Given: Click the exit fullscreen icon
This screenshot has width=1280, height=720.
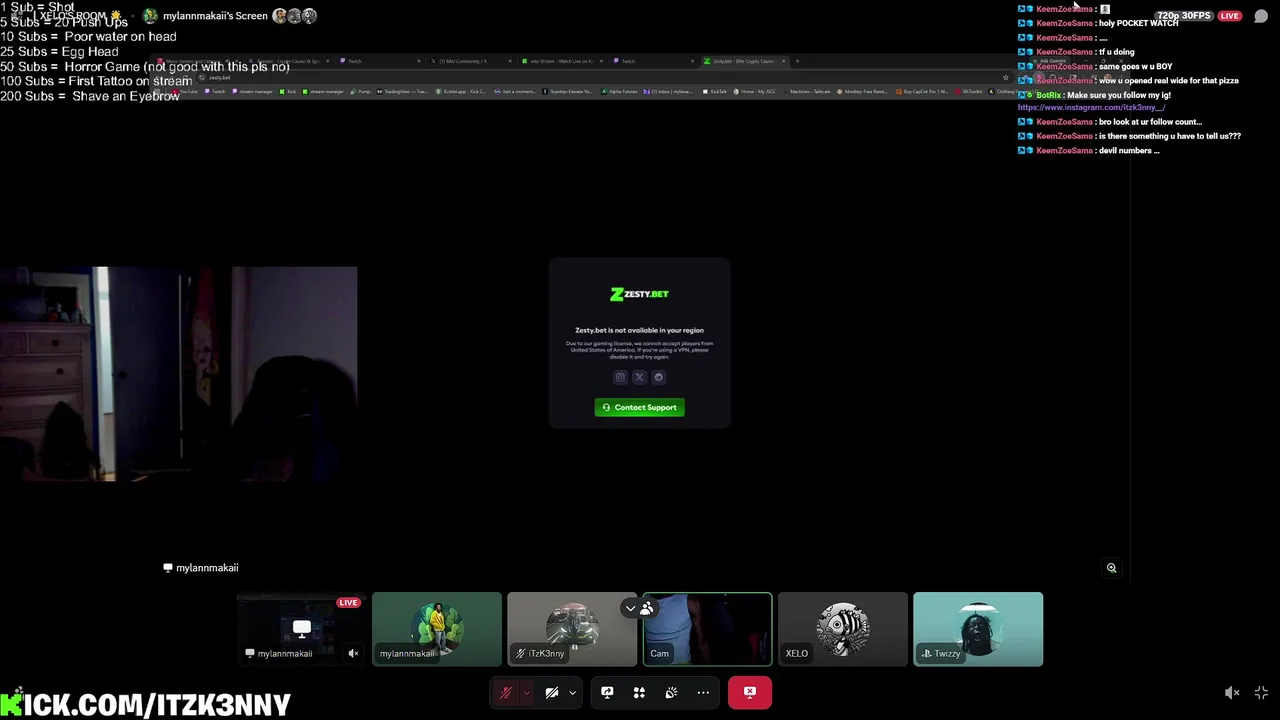Looking at the screenshot, I should click(1261, 692).
